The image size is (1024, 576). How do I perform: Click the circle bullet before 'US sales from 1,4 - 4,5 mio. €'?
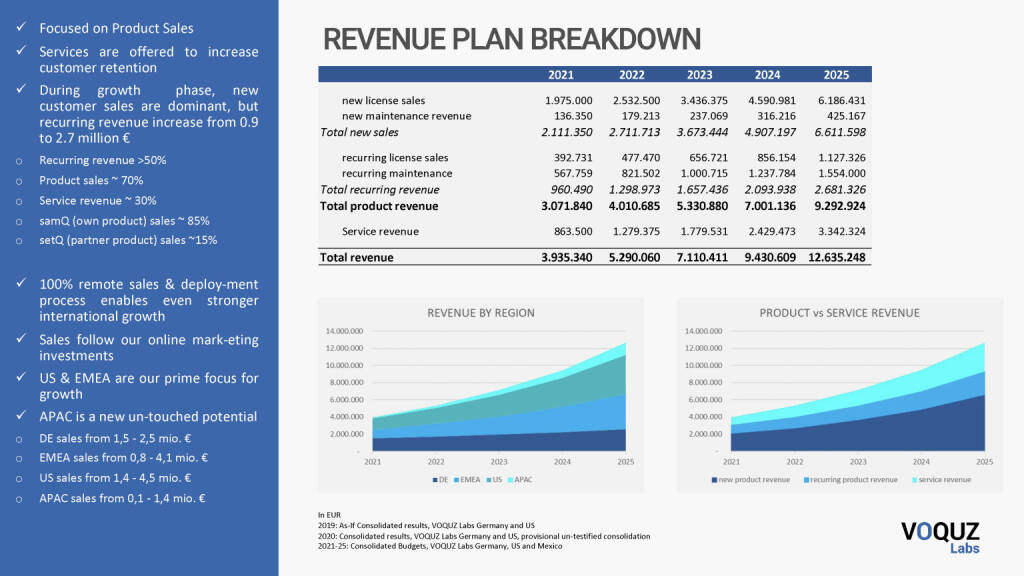[21, 478]
